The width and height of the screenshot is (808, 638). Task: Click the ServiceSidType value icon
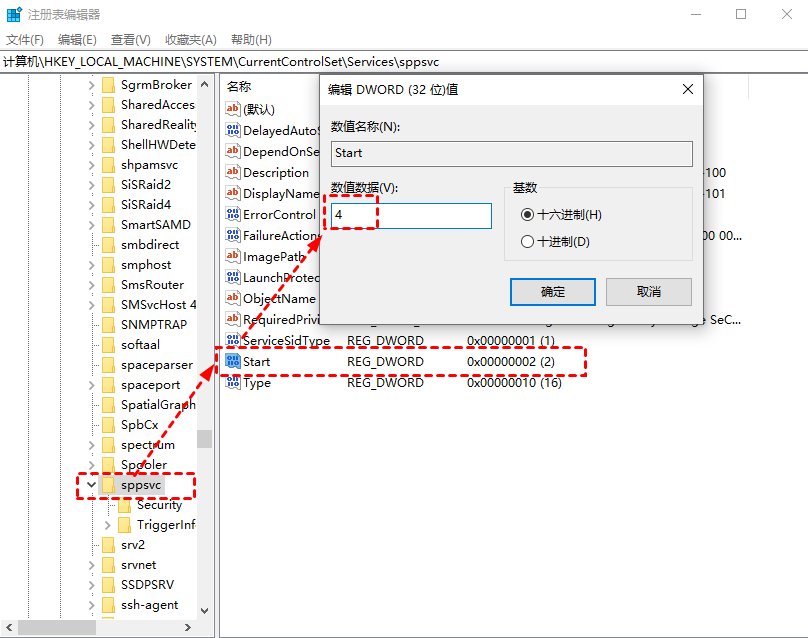click(x=234, y=340)
